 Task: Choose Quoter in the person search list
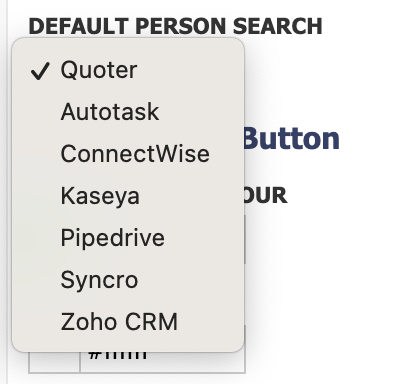click(x=128, y=70)
